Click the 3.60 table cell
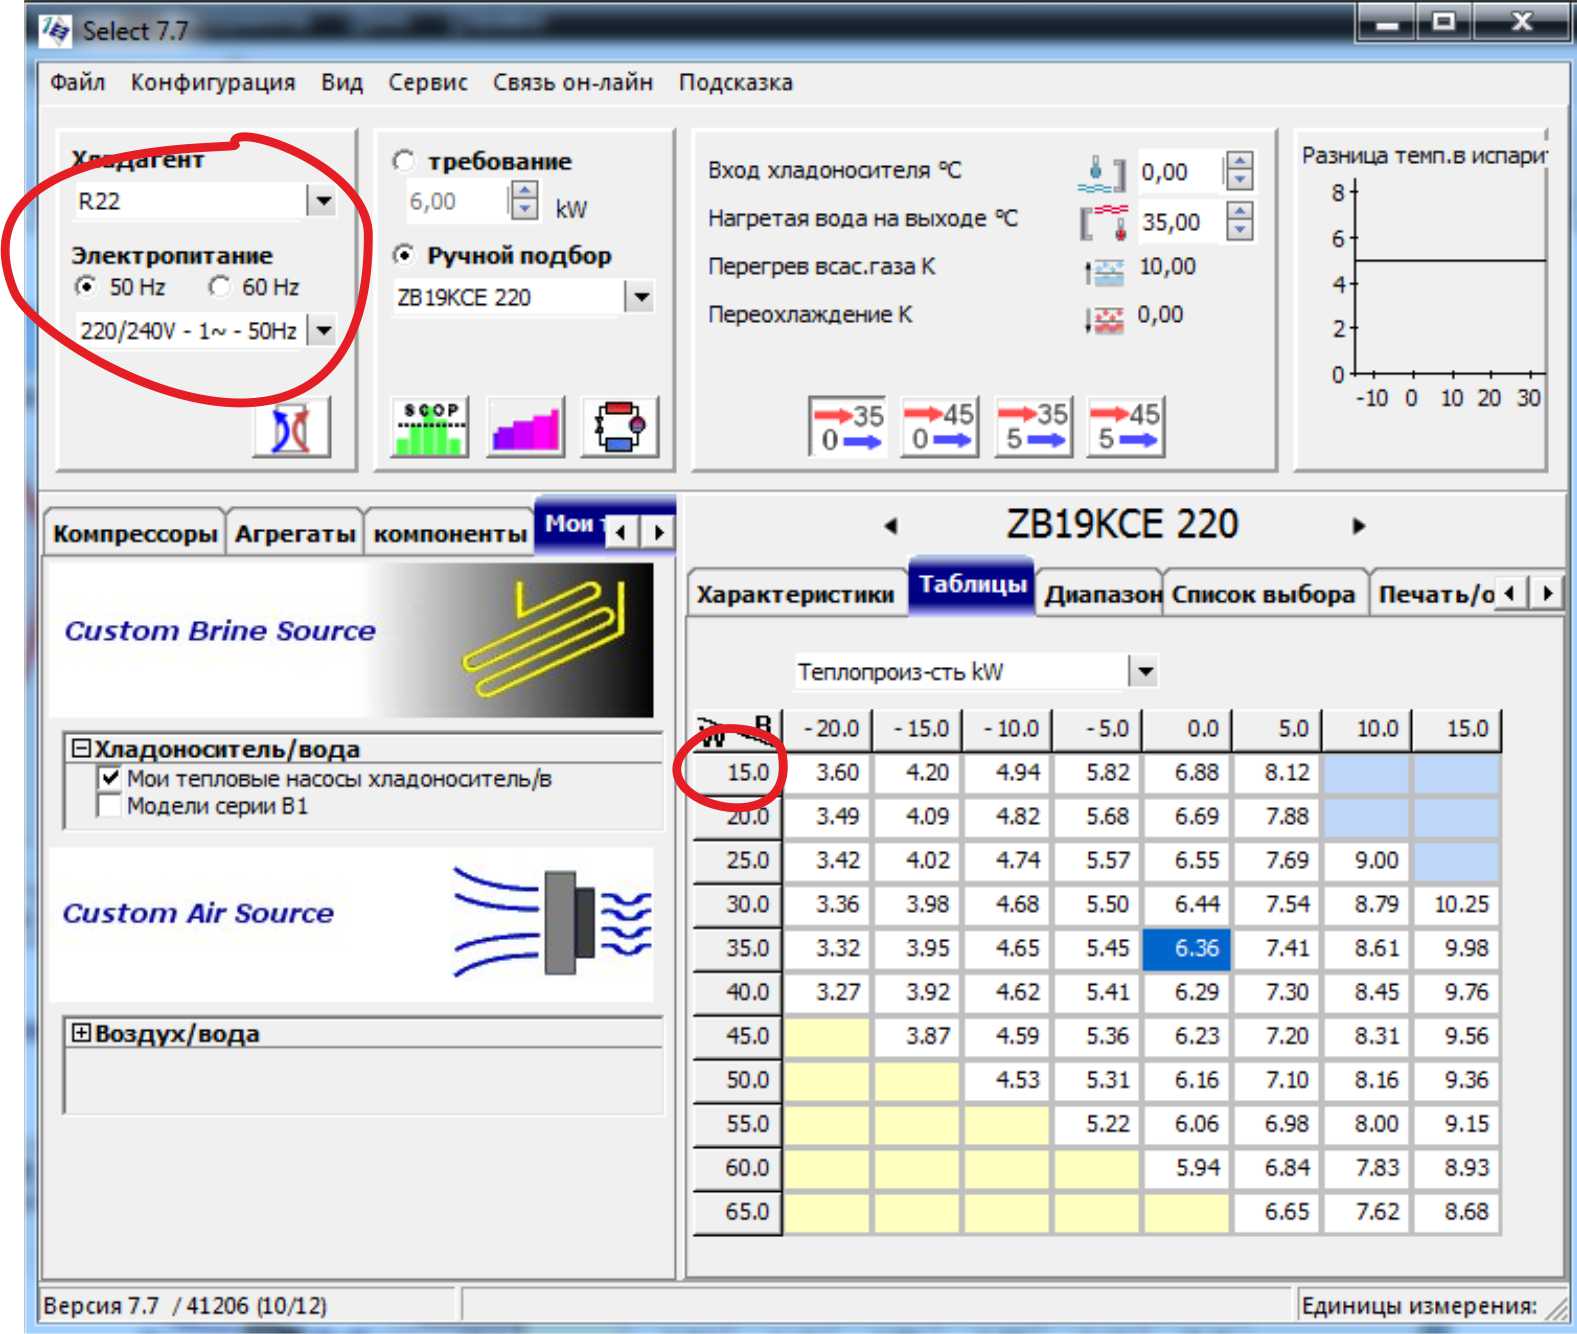The width and height of the screenshot is (1577, 1334). [827, 772]
